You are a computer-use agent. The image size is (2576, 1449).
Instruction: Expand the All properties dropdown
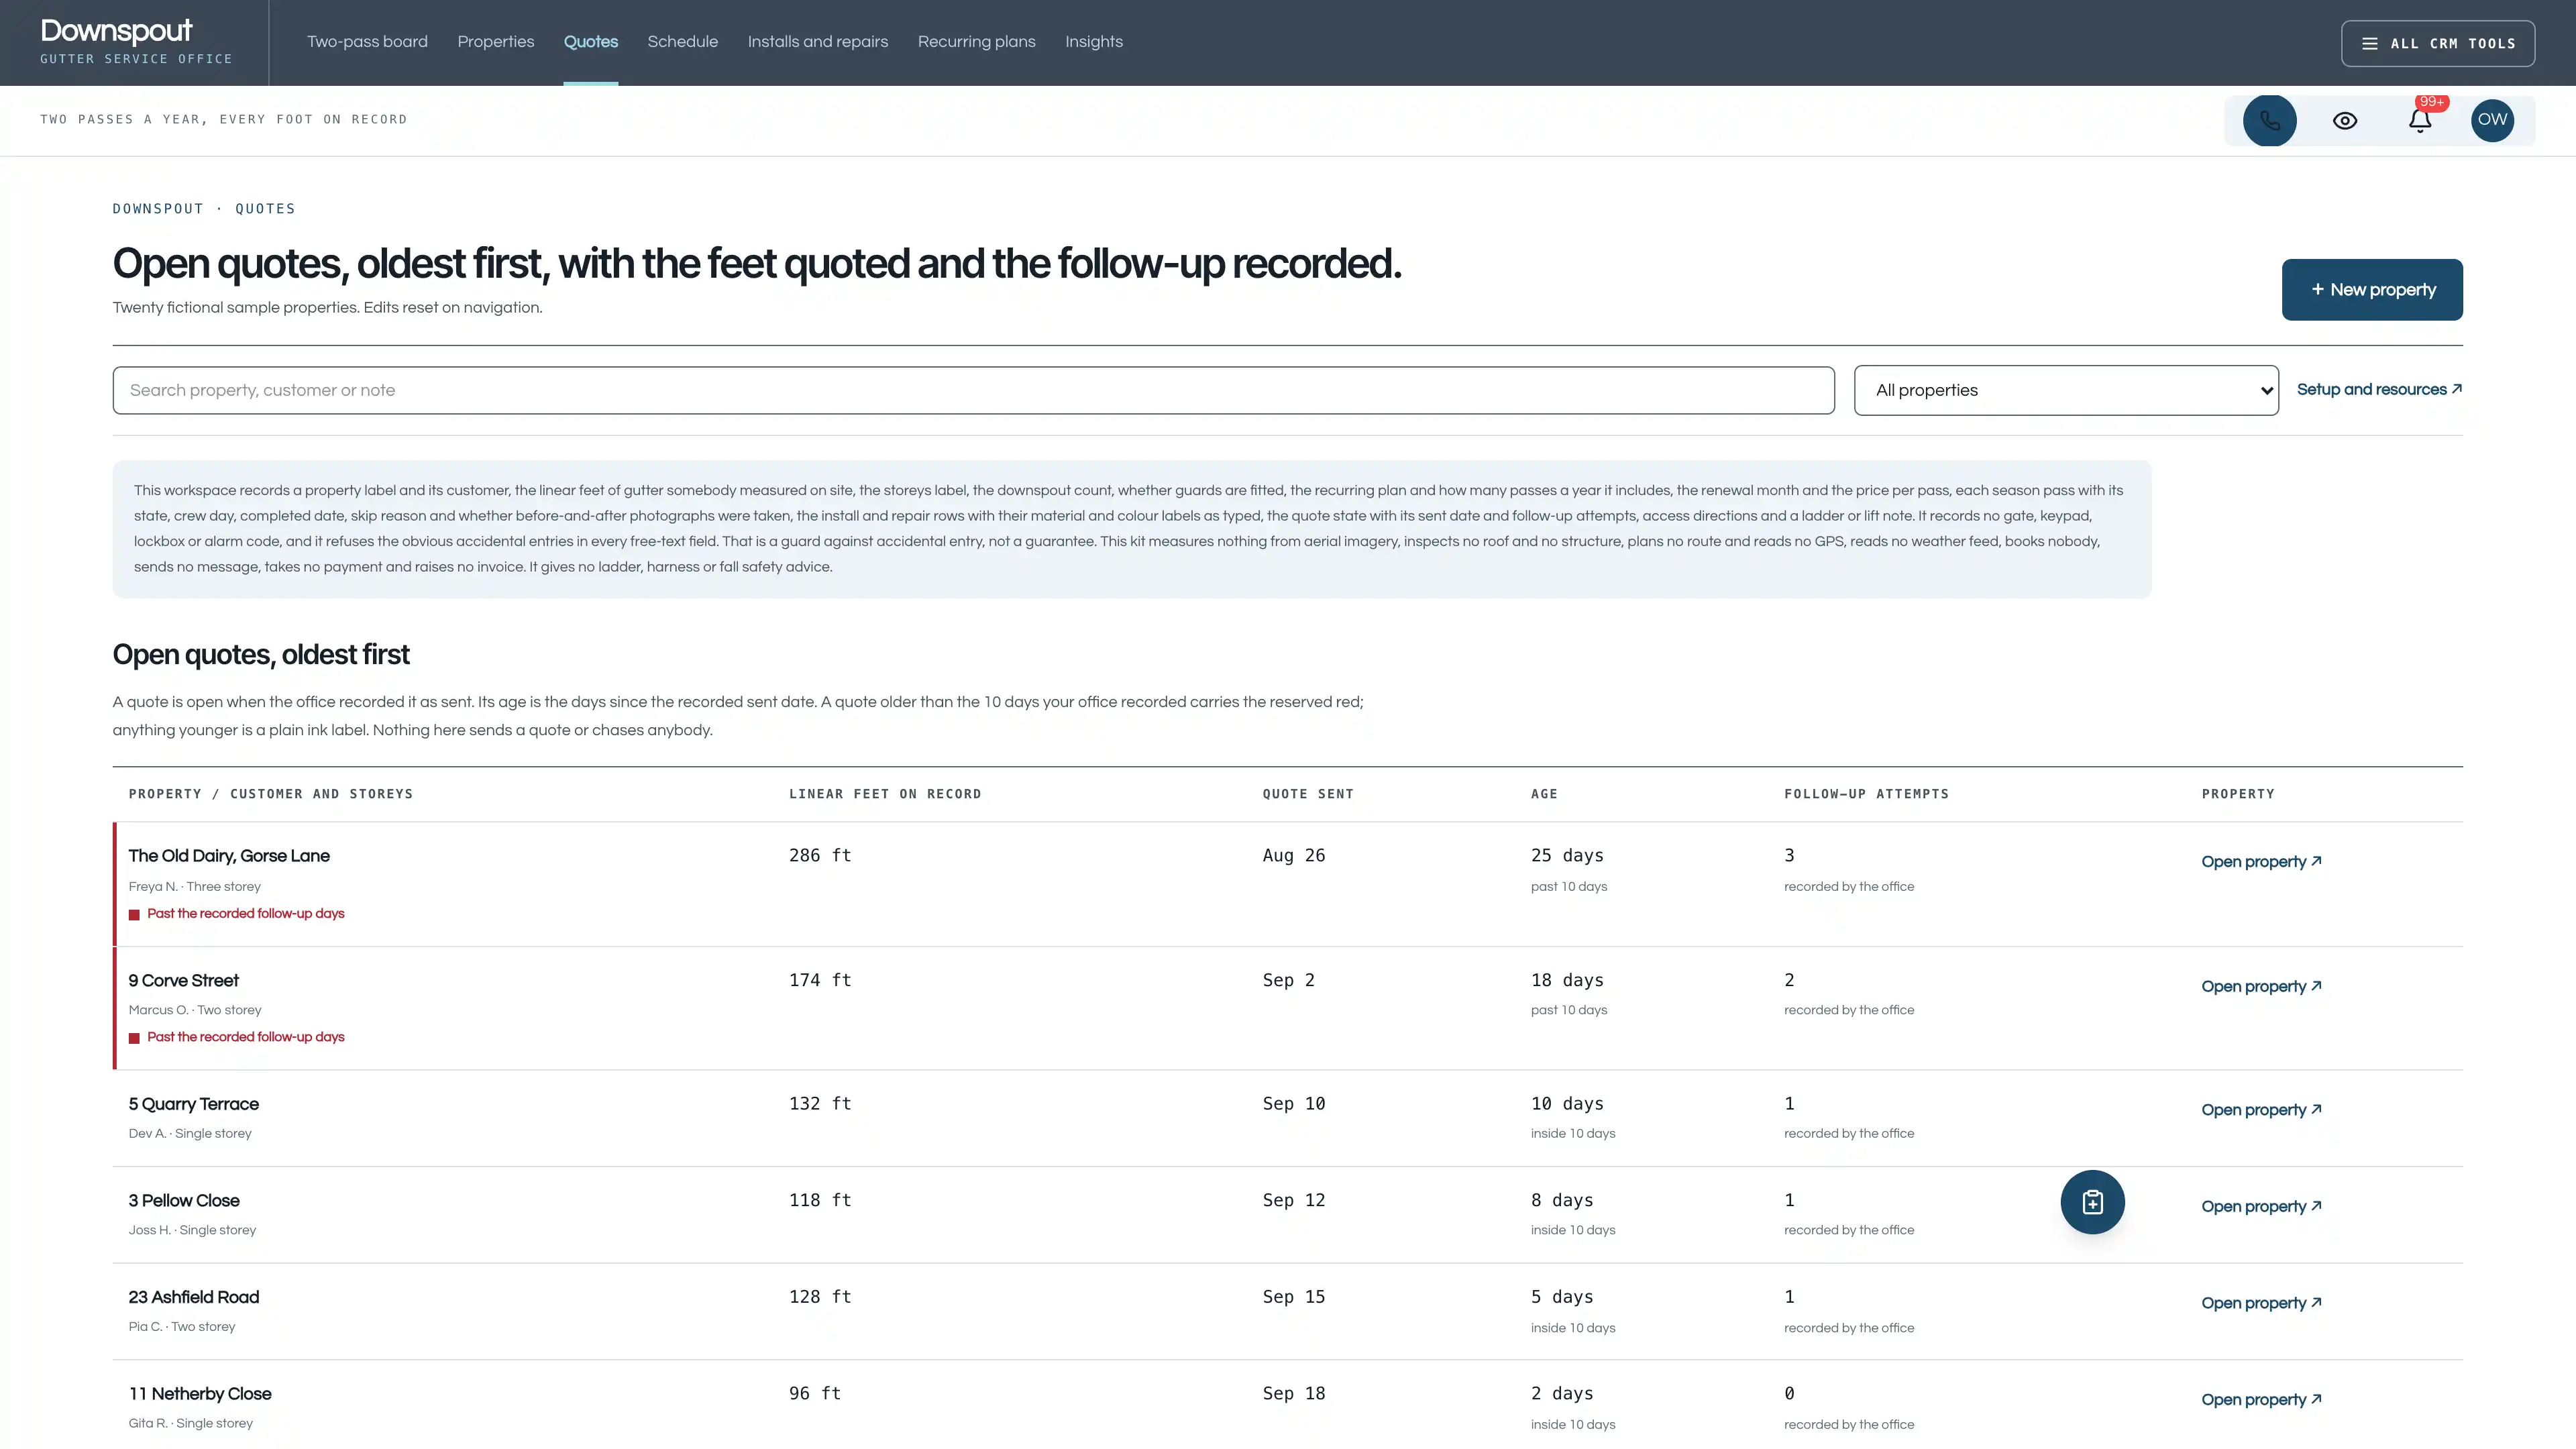tap(2066, 390)
